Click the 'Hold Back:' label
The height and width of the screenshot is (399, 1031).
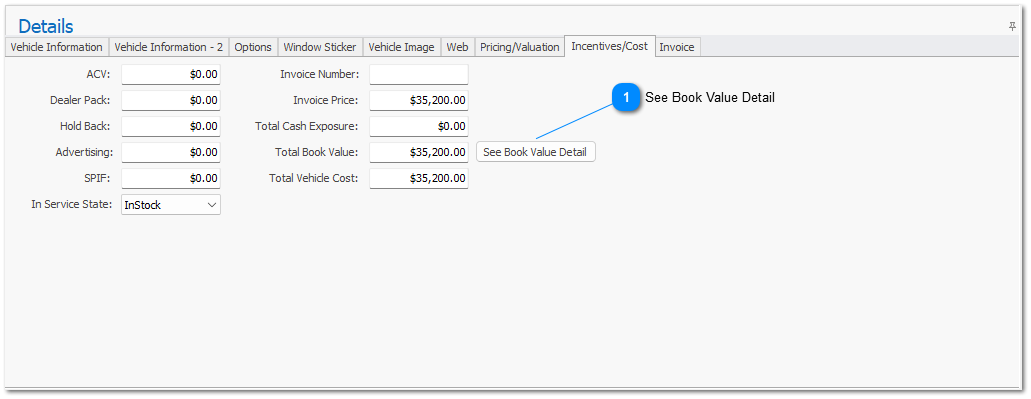click(85, 126)
